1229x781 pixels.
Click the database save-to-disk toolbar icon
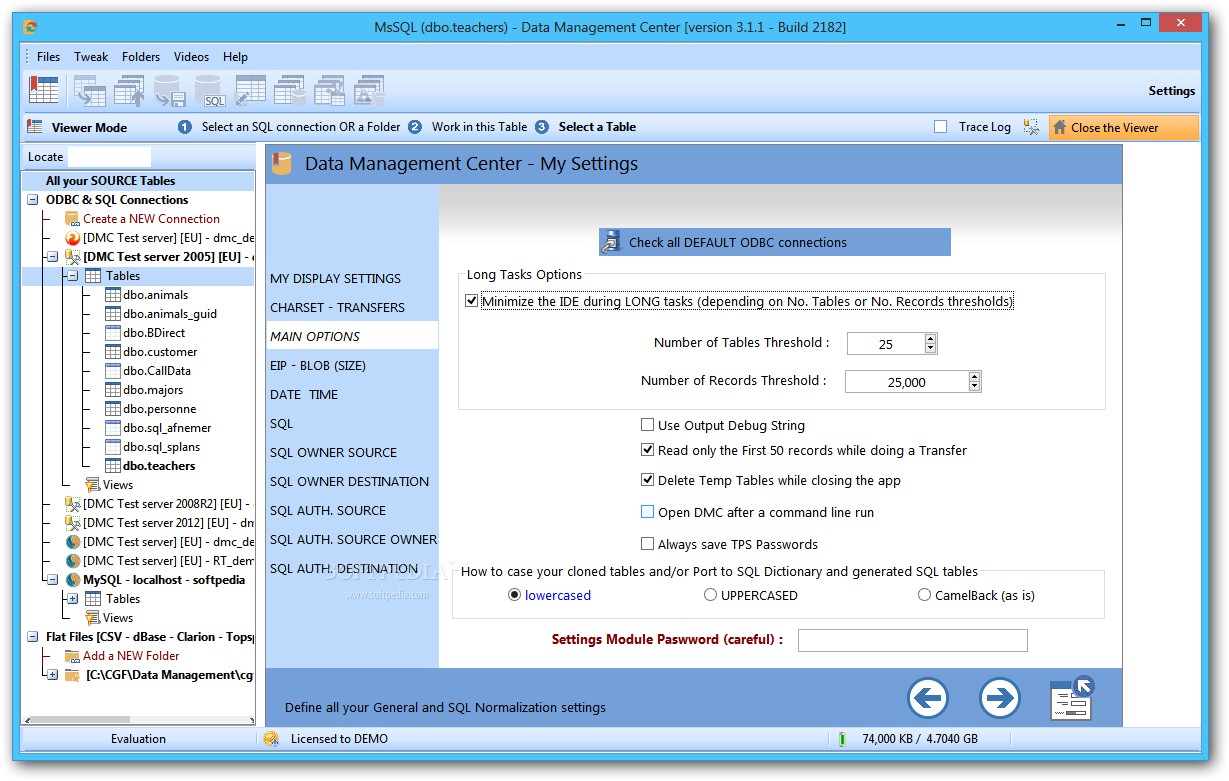tap(170, 91)
